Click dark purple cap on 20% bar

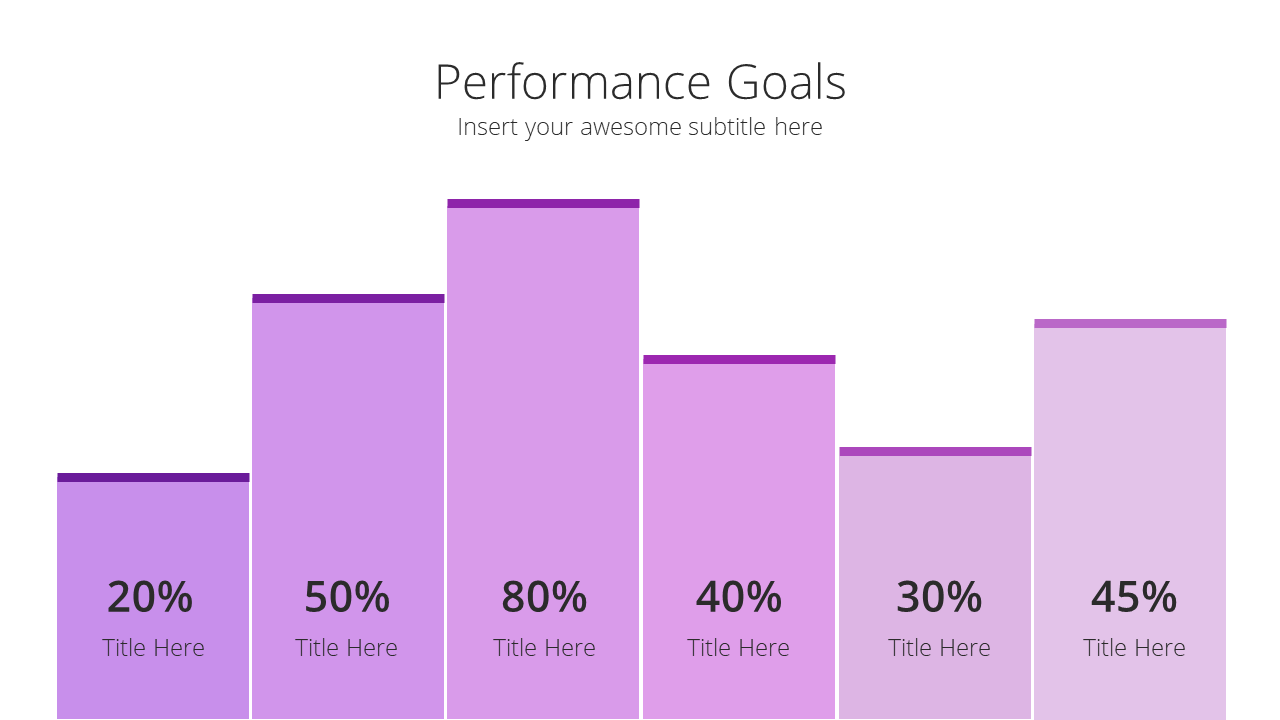click(x=153, y=478)
